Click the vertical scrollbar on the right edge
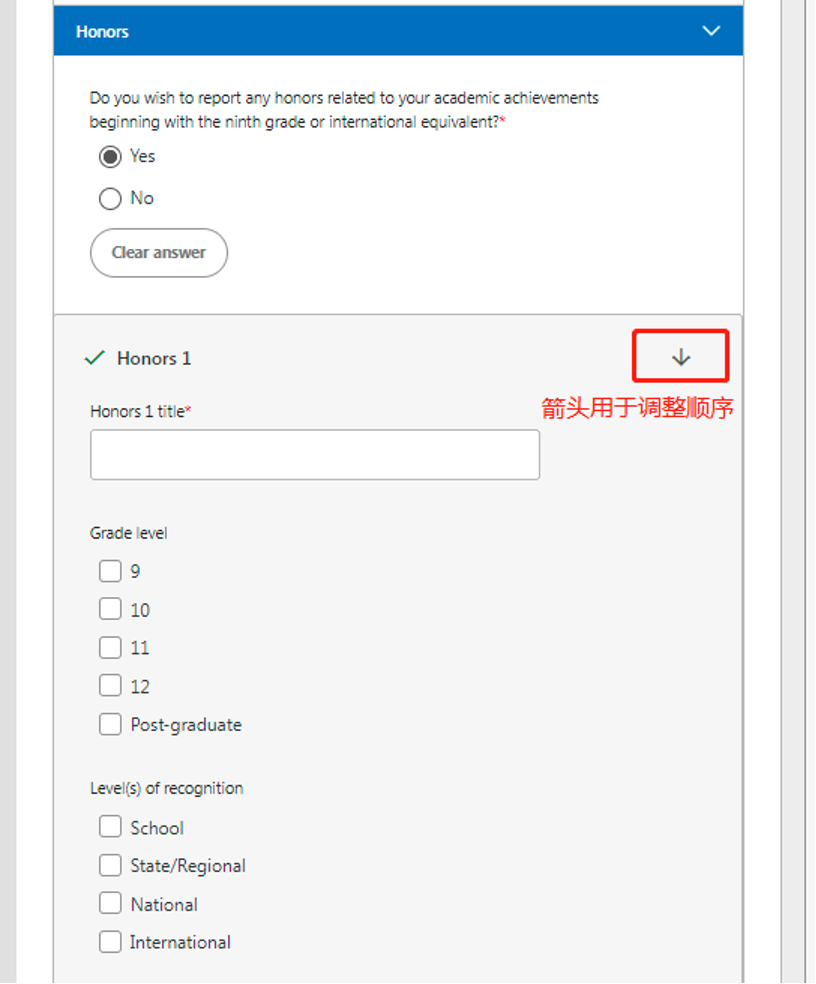The image size is (816, 984). tap(794, 500)
